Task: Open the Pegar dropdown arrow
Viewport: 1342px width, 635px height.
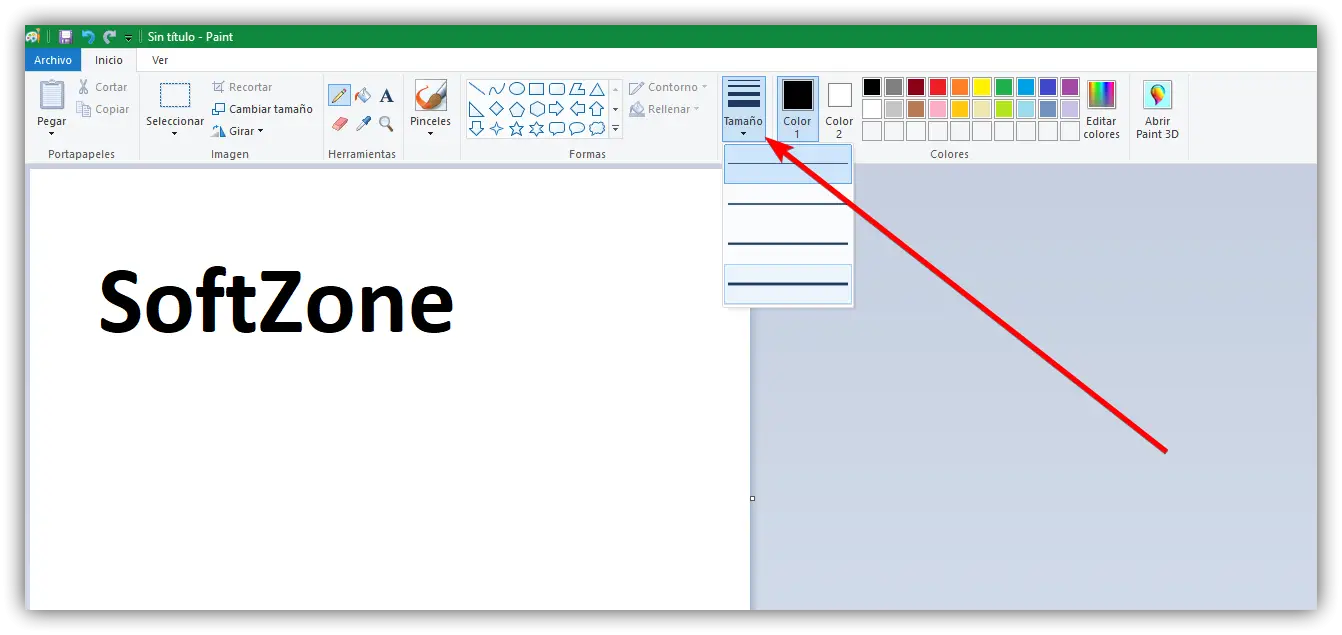Action: [x=51, y=133]
